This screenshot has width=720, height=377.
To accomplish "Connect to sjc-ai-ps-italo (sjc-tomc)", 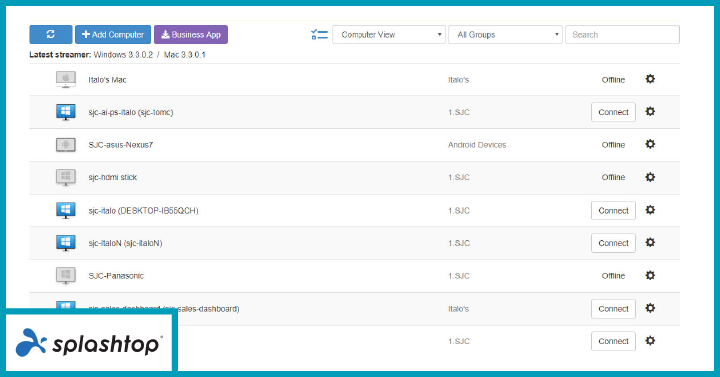I will click(613, 112).
